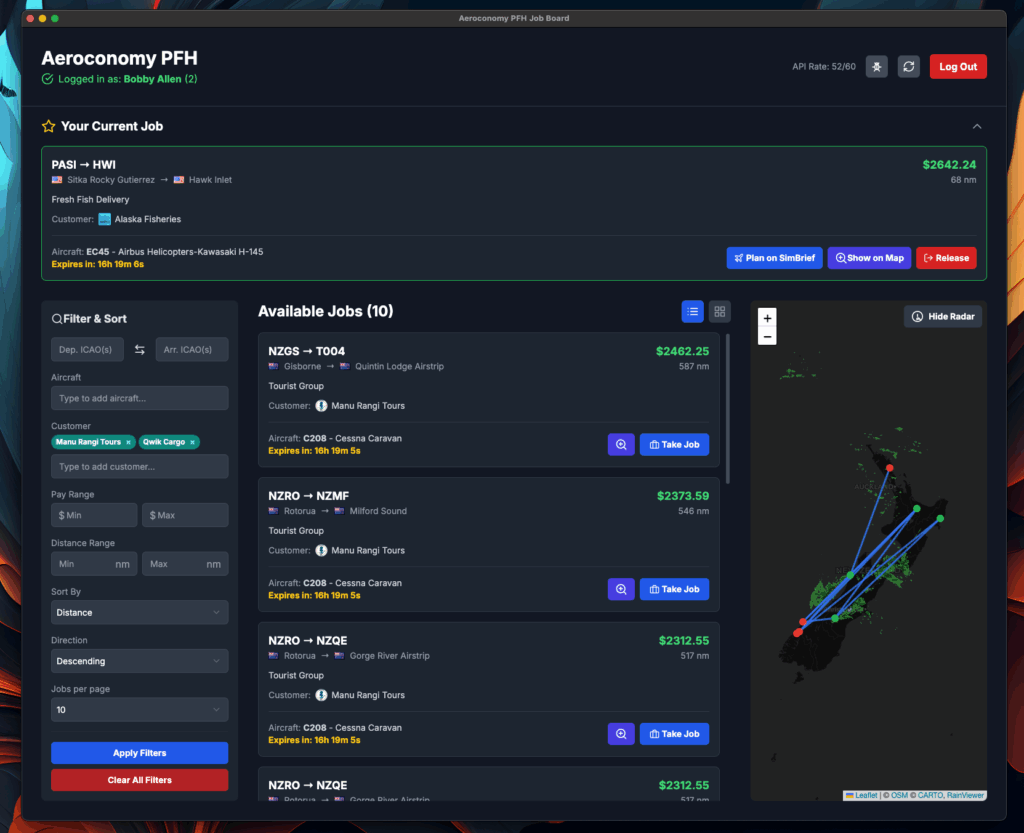Remove Manu Rangi Tours customer filter
Viewport: 1024px width, 833px height.
tap(128, 443)
